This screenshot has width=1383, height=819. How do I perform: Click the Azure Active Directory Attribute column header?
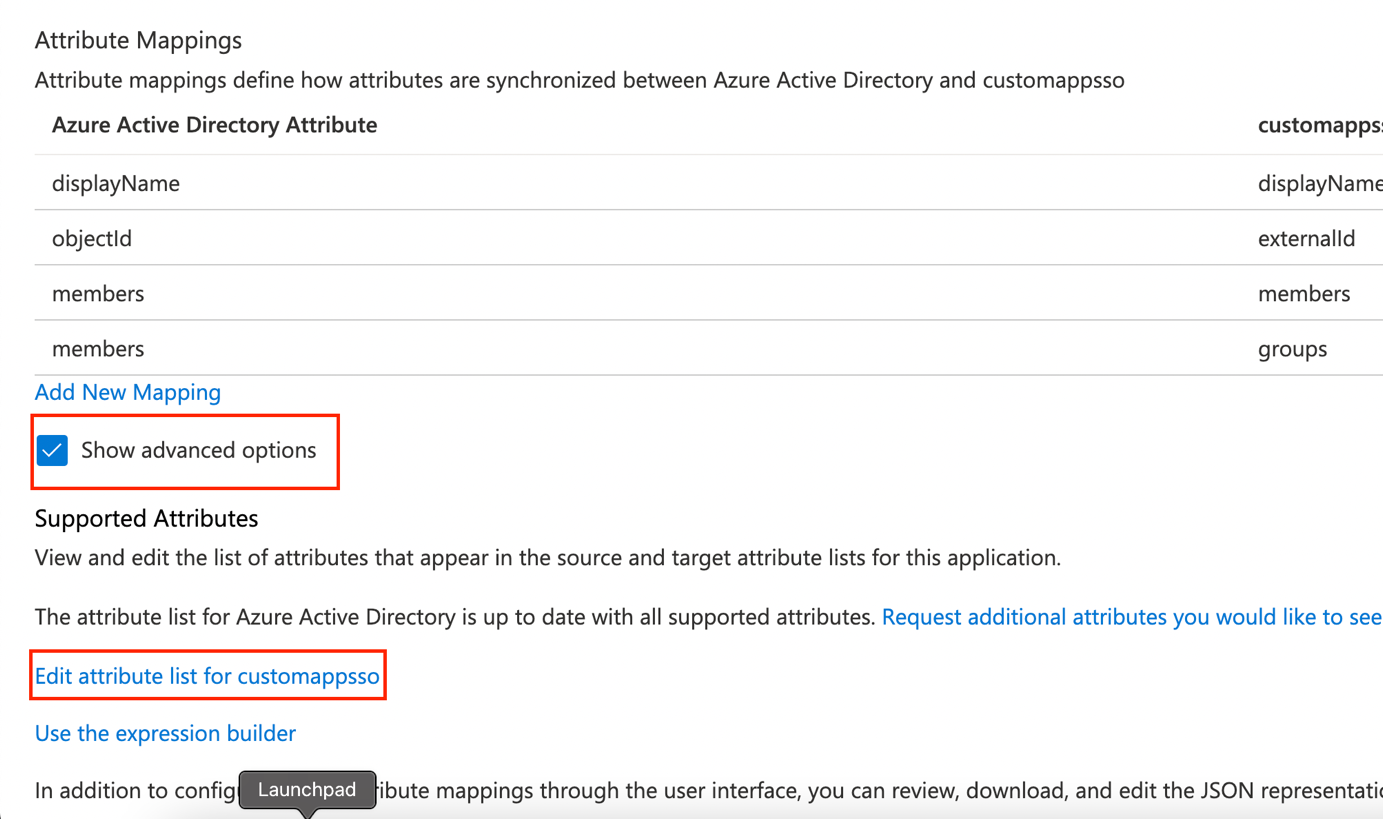coord(214,125)
